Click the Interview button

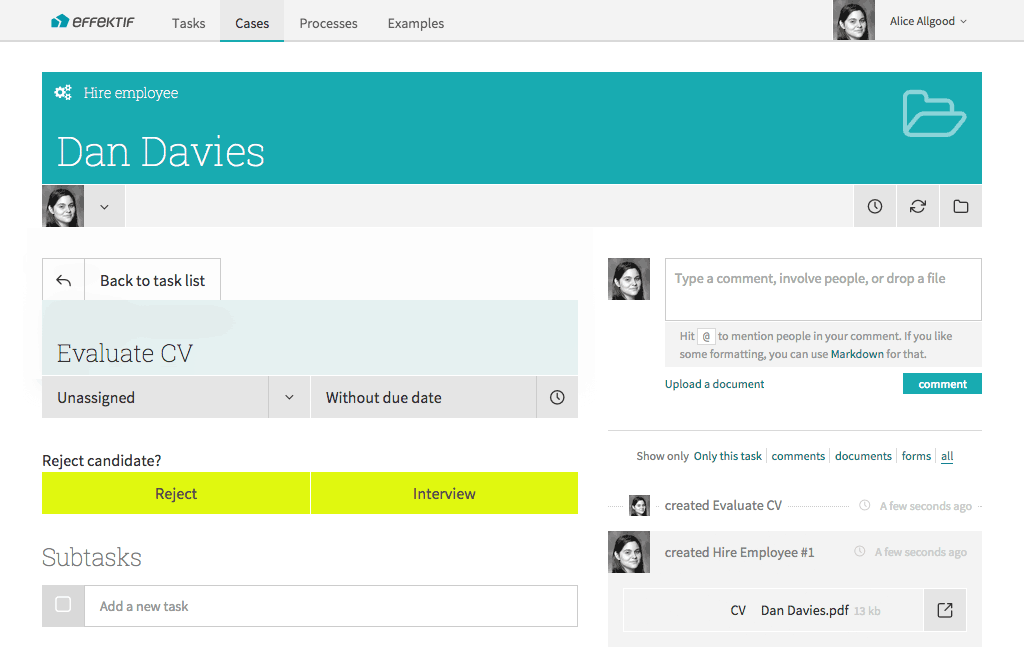(444, 493)
